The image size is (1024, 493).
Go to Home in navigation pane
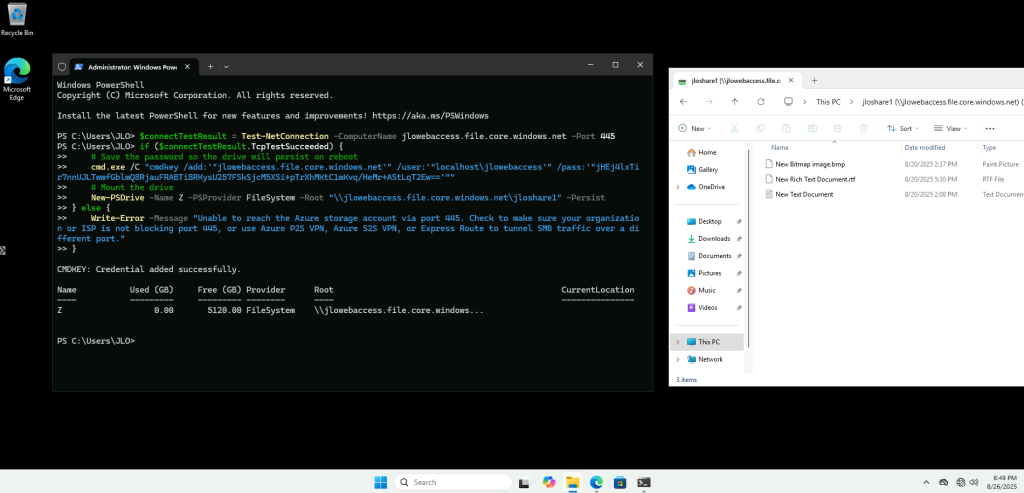tap(707, 152)
